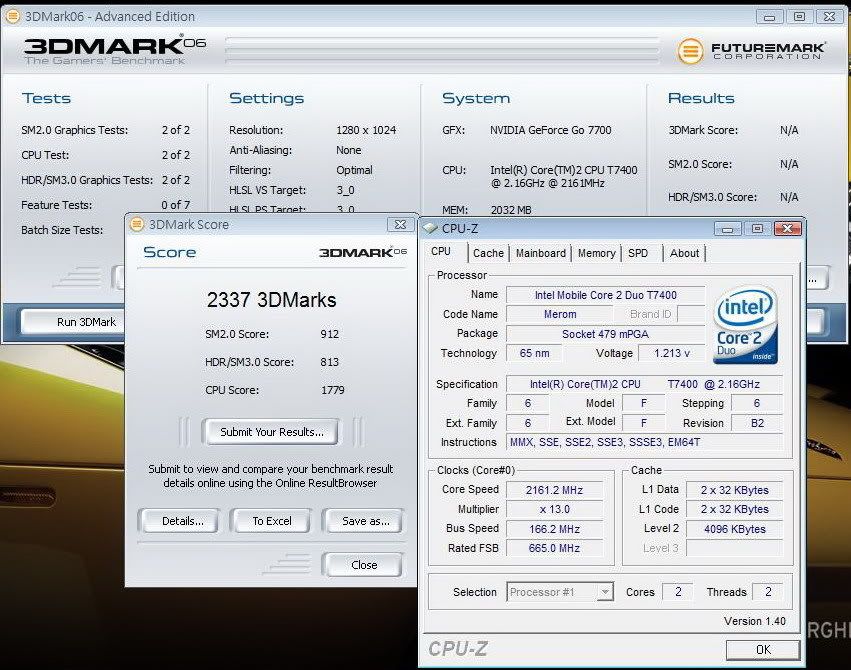Click the Version 1.40 label in CPU-Z

coord(754,621)
